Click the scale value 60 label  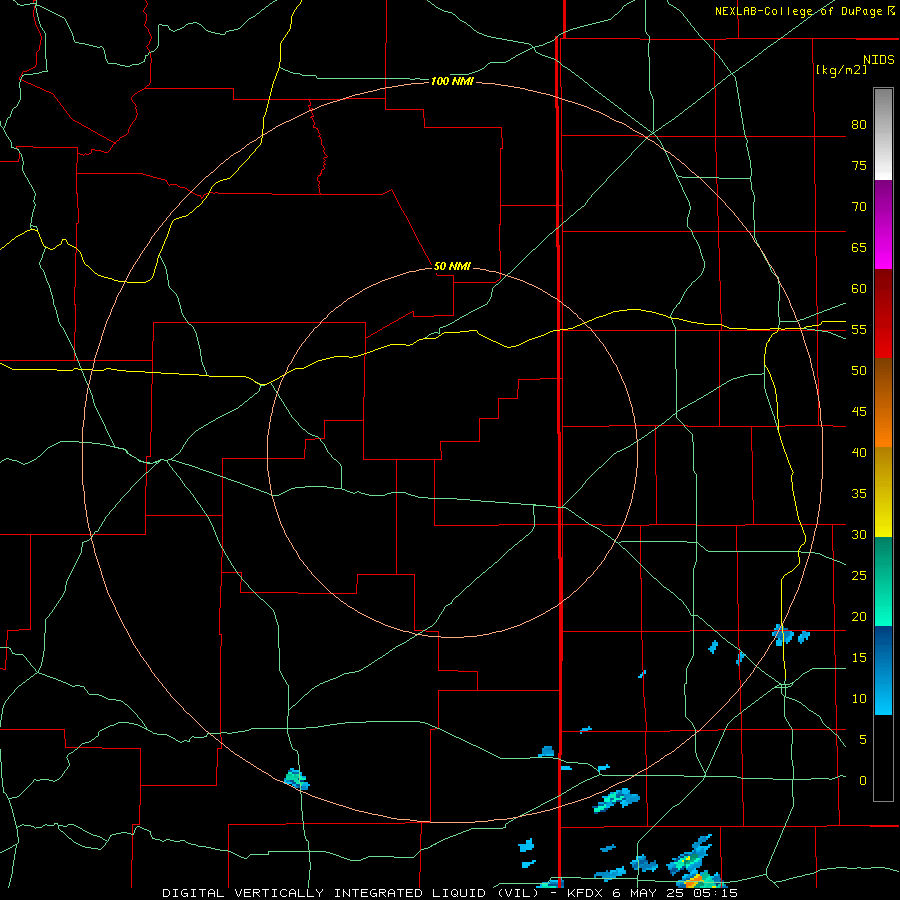click(859, 289)
